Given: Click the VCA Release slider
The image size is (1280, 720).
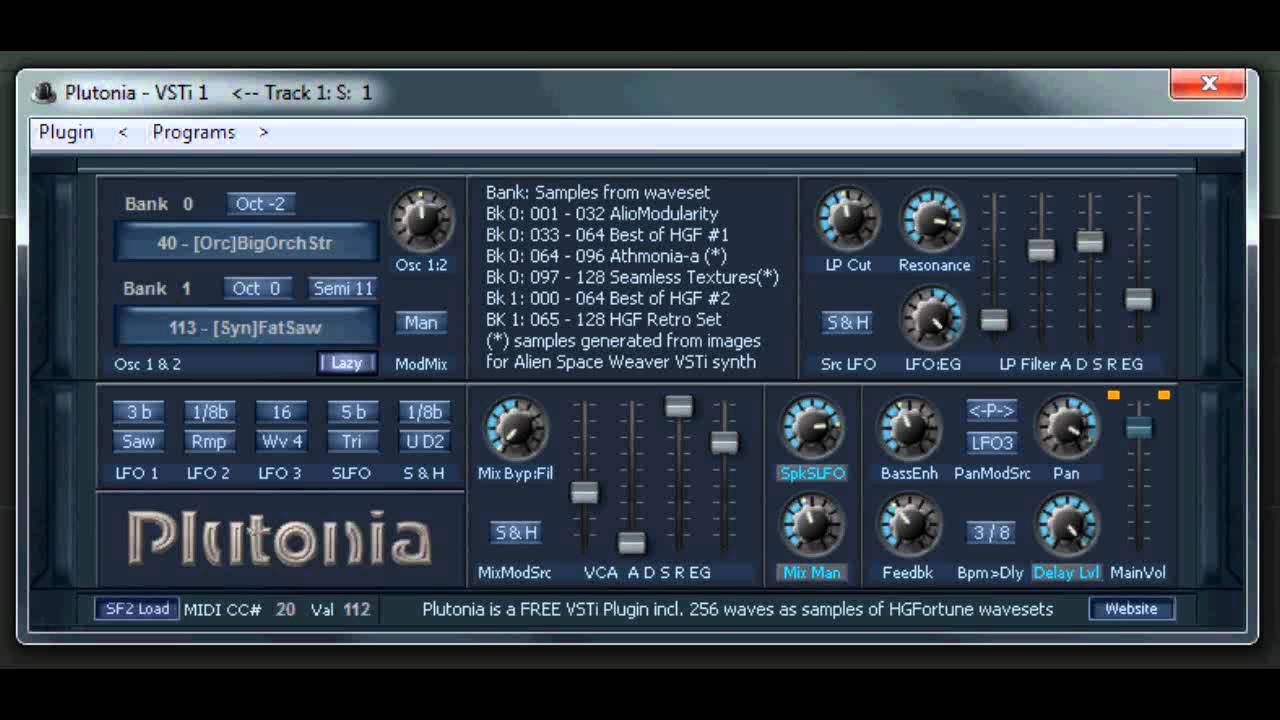Looking at the screenshot, I should pos(725,441).
